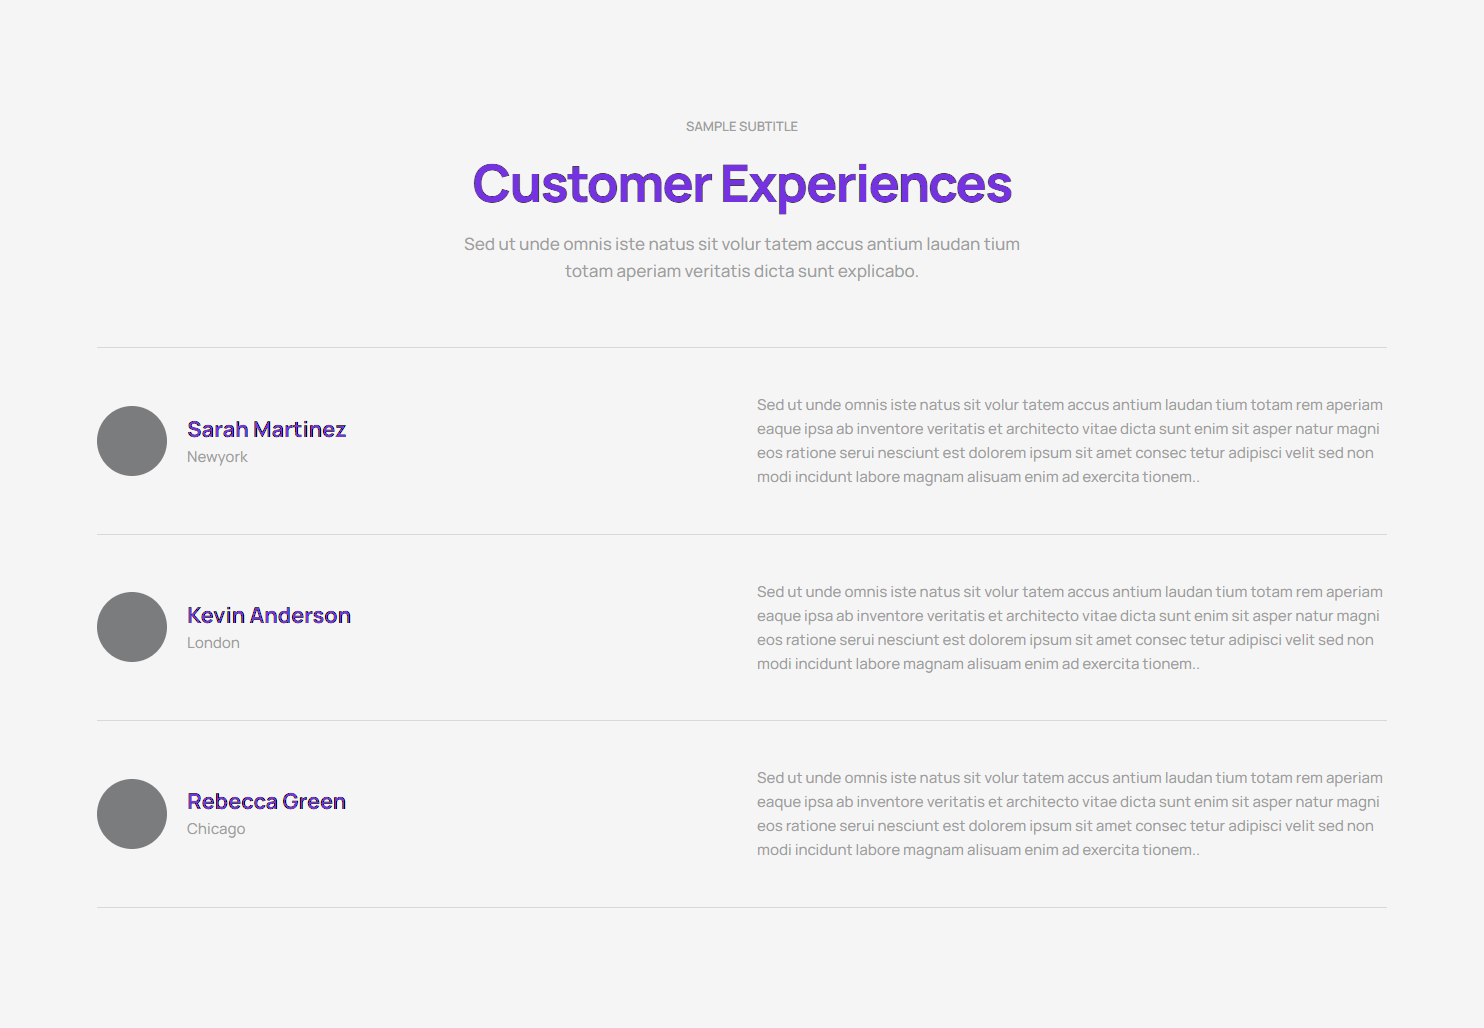Image resolution: width=1484 pixels, height=1028 pixels.
Task: Click the London location label
Action: point(213,643)
